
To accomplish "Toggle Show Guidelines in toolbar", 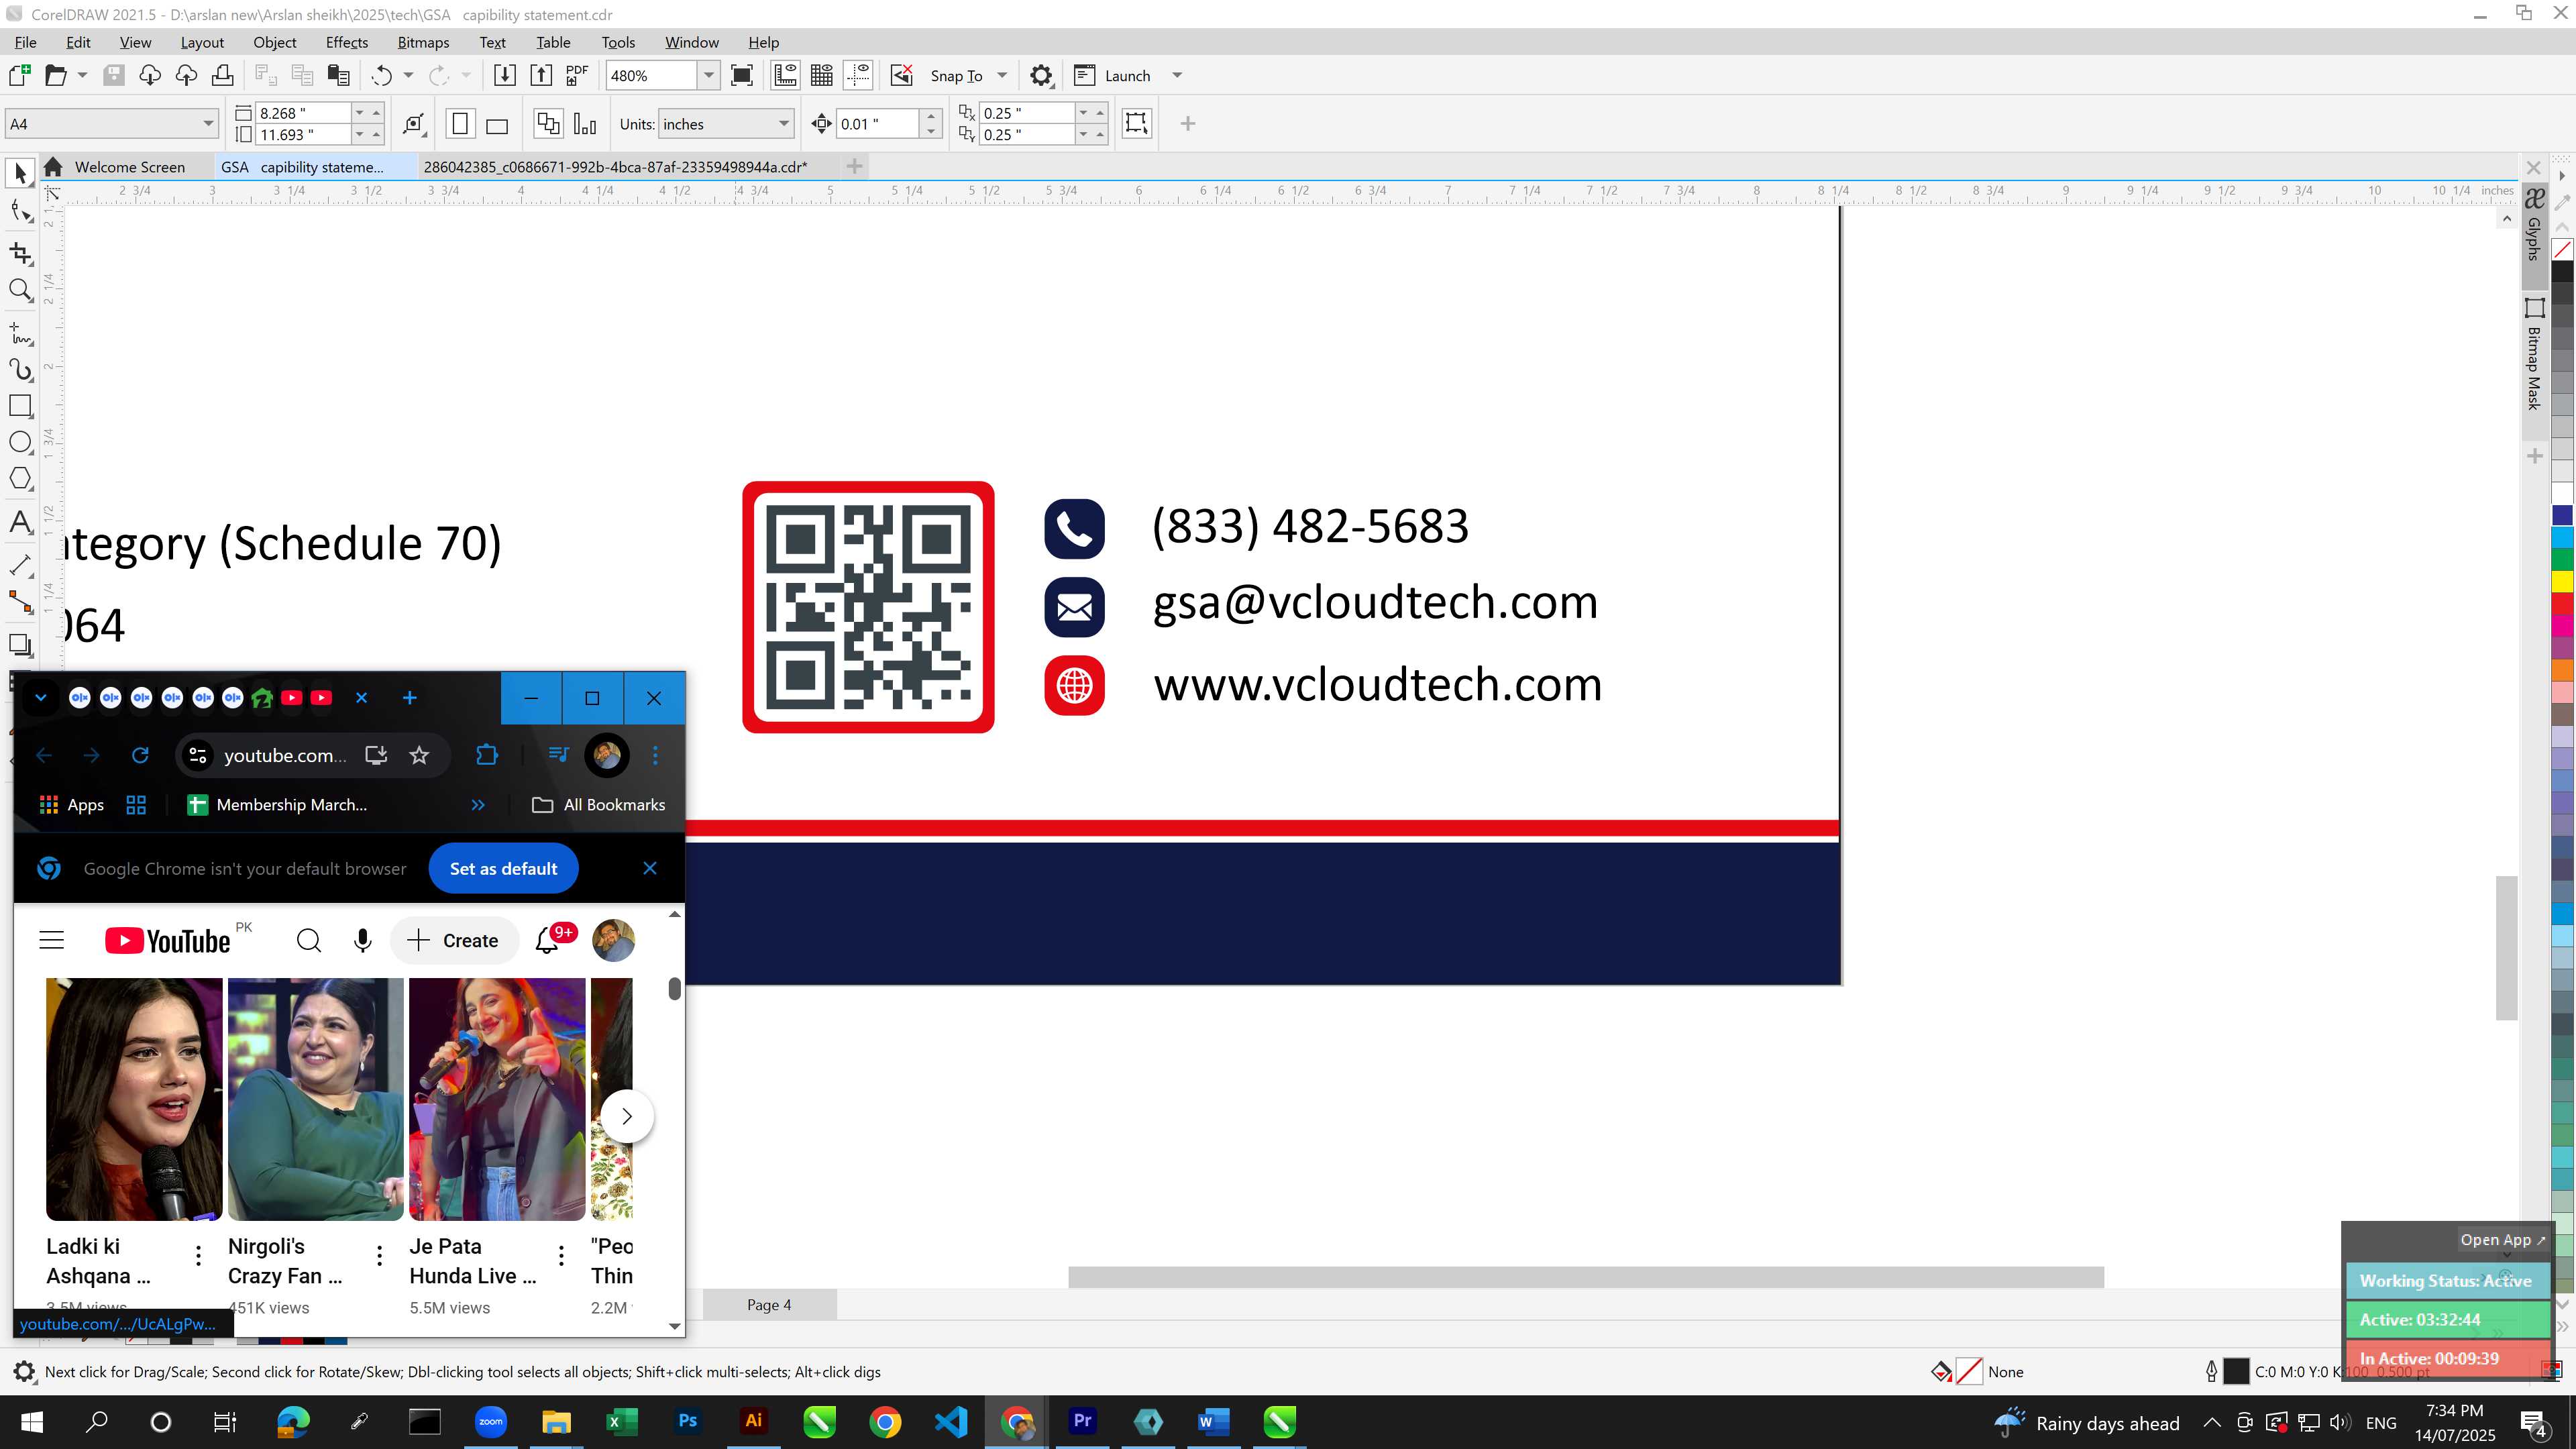I will point(858,75).
